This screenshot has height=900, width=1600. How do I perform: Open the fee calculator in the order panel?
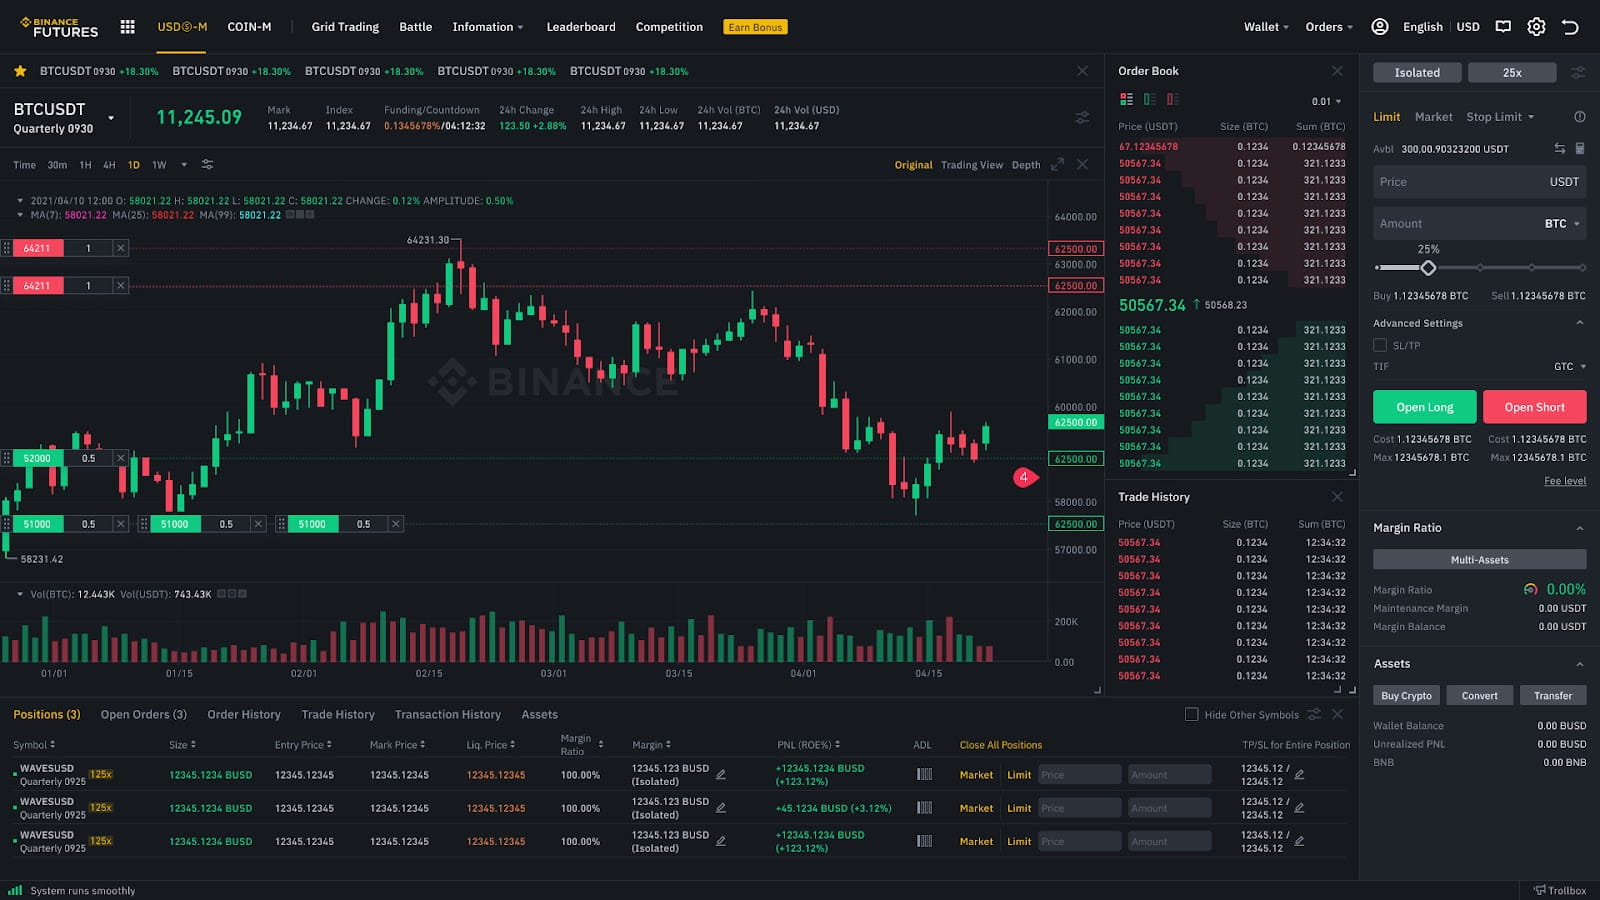[x=1580, y=148]
